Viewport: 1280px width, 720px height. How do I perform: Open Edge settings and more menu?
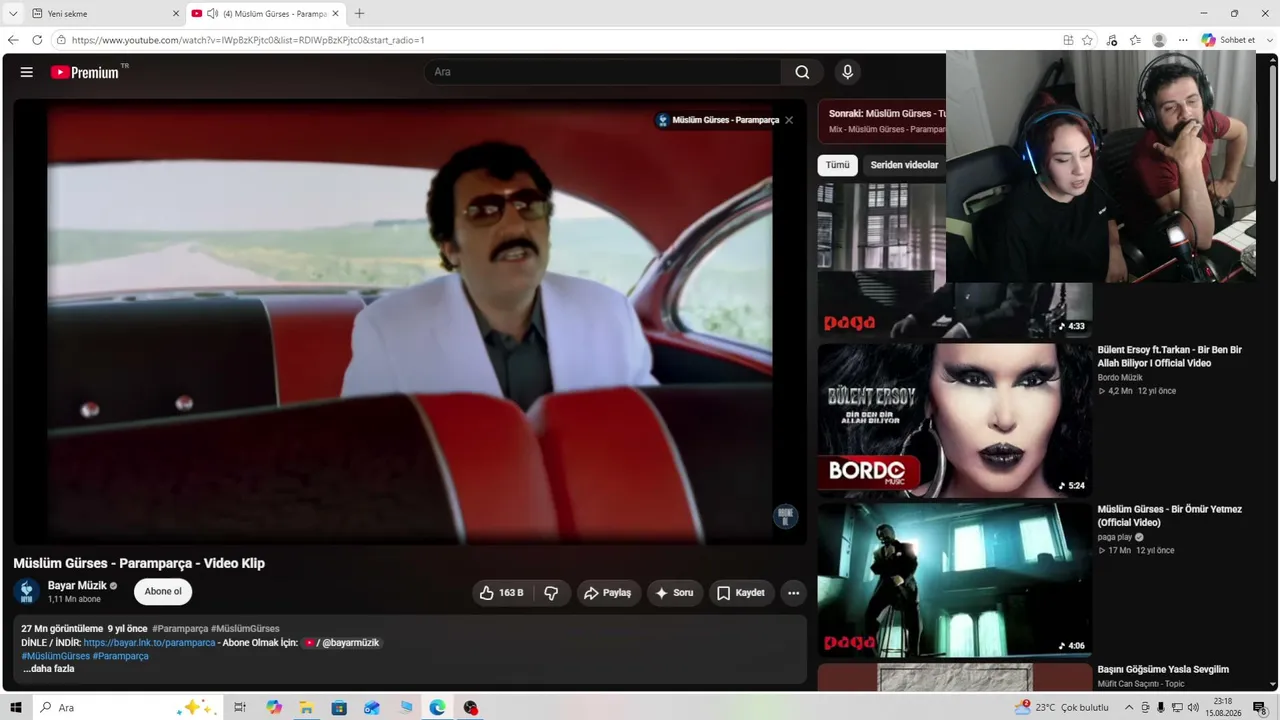coord(1183,40)
